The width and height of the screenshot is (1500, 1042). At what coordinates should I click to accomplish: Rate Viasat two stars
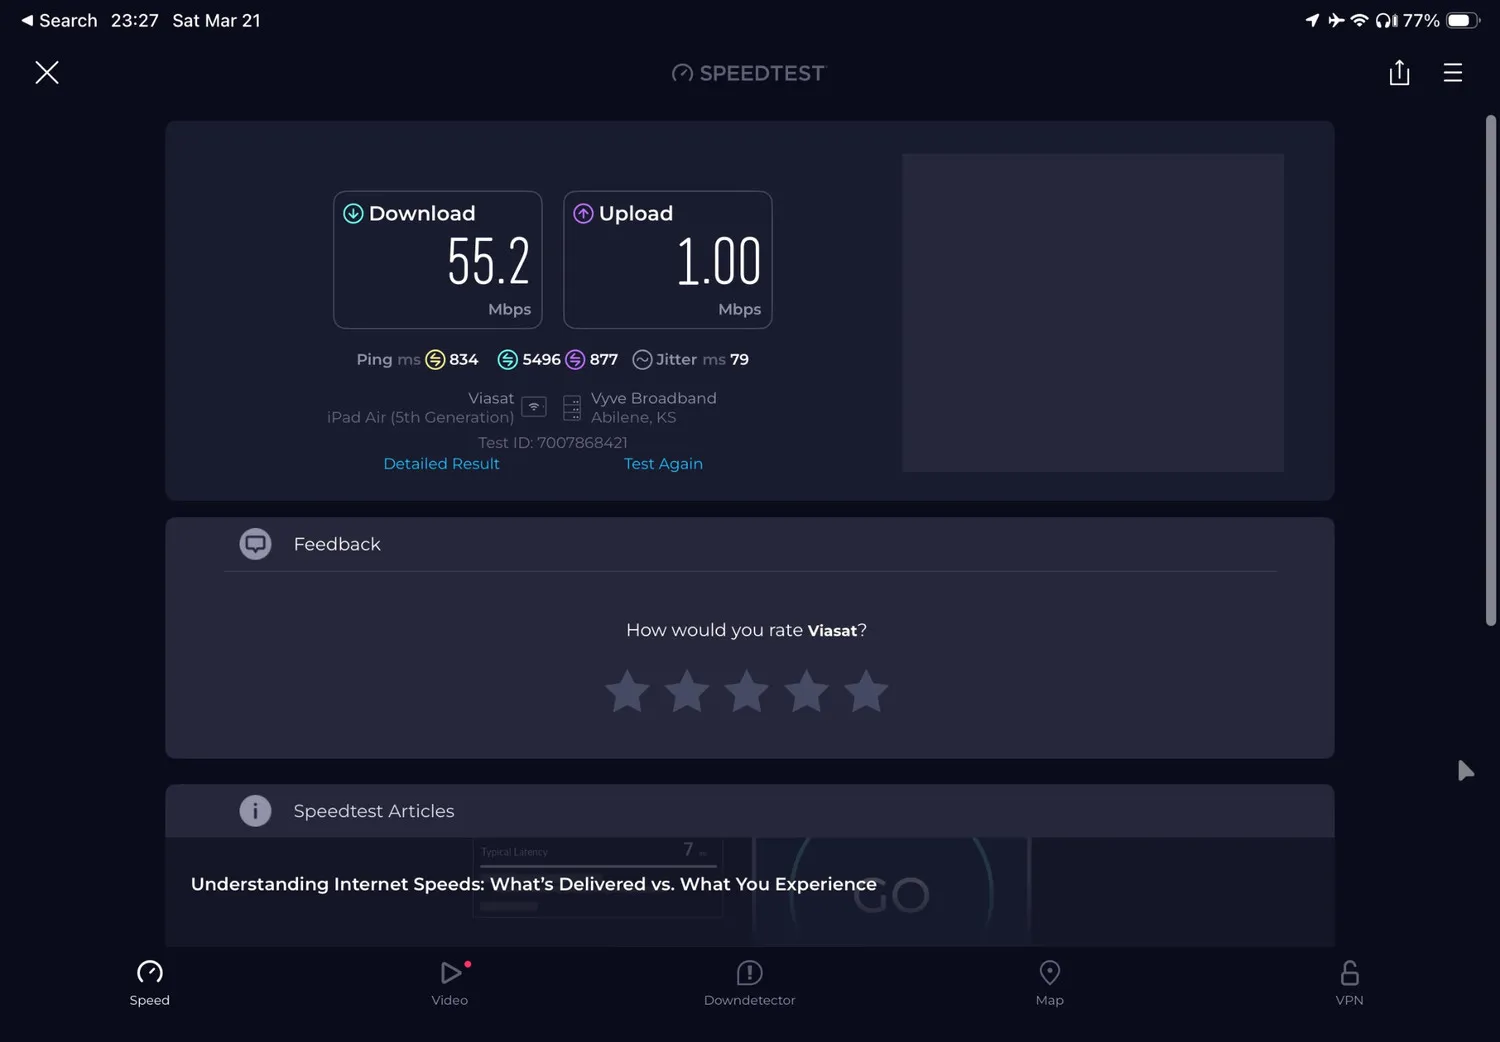click(x=687, y=691)
